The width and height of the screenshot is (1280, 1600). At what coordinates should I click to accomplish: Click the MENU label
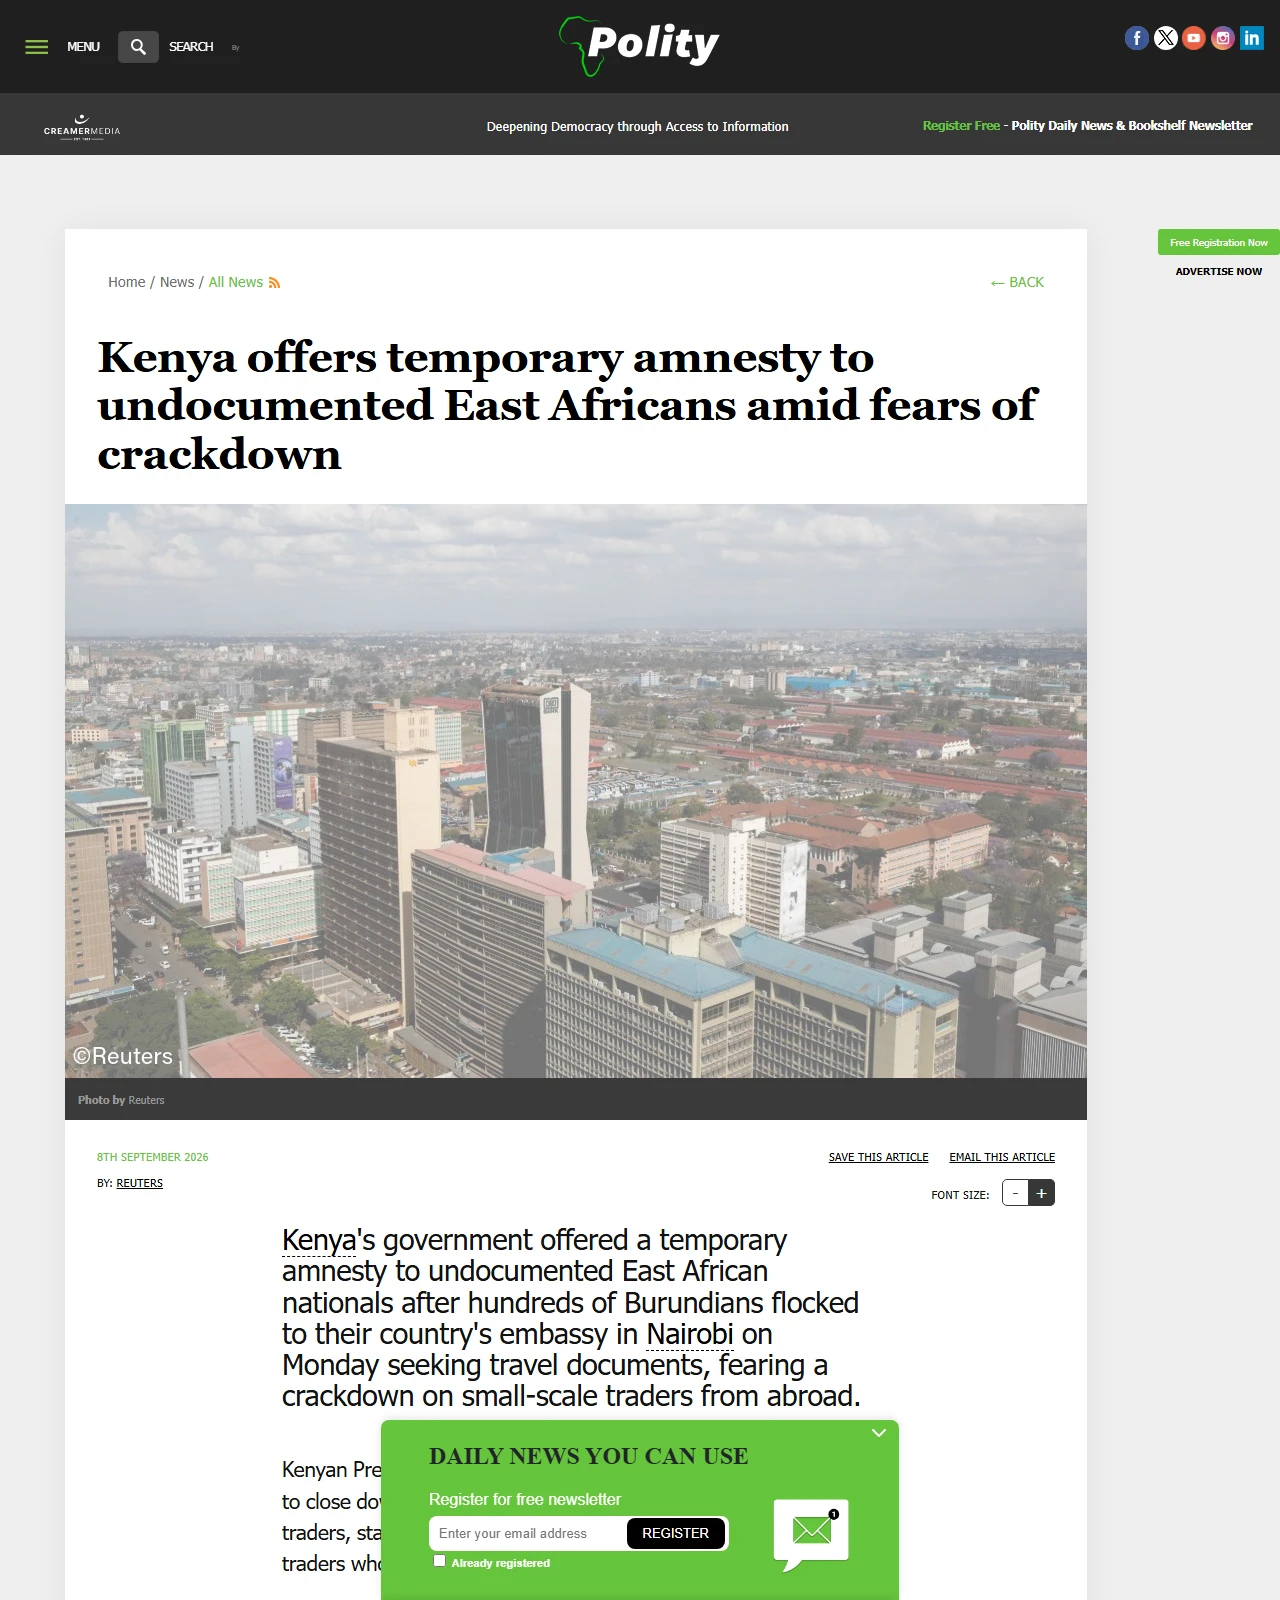[83, 47]
